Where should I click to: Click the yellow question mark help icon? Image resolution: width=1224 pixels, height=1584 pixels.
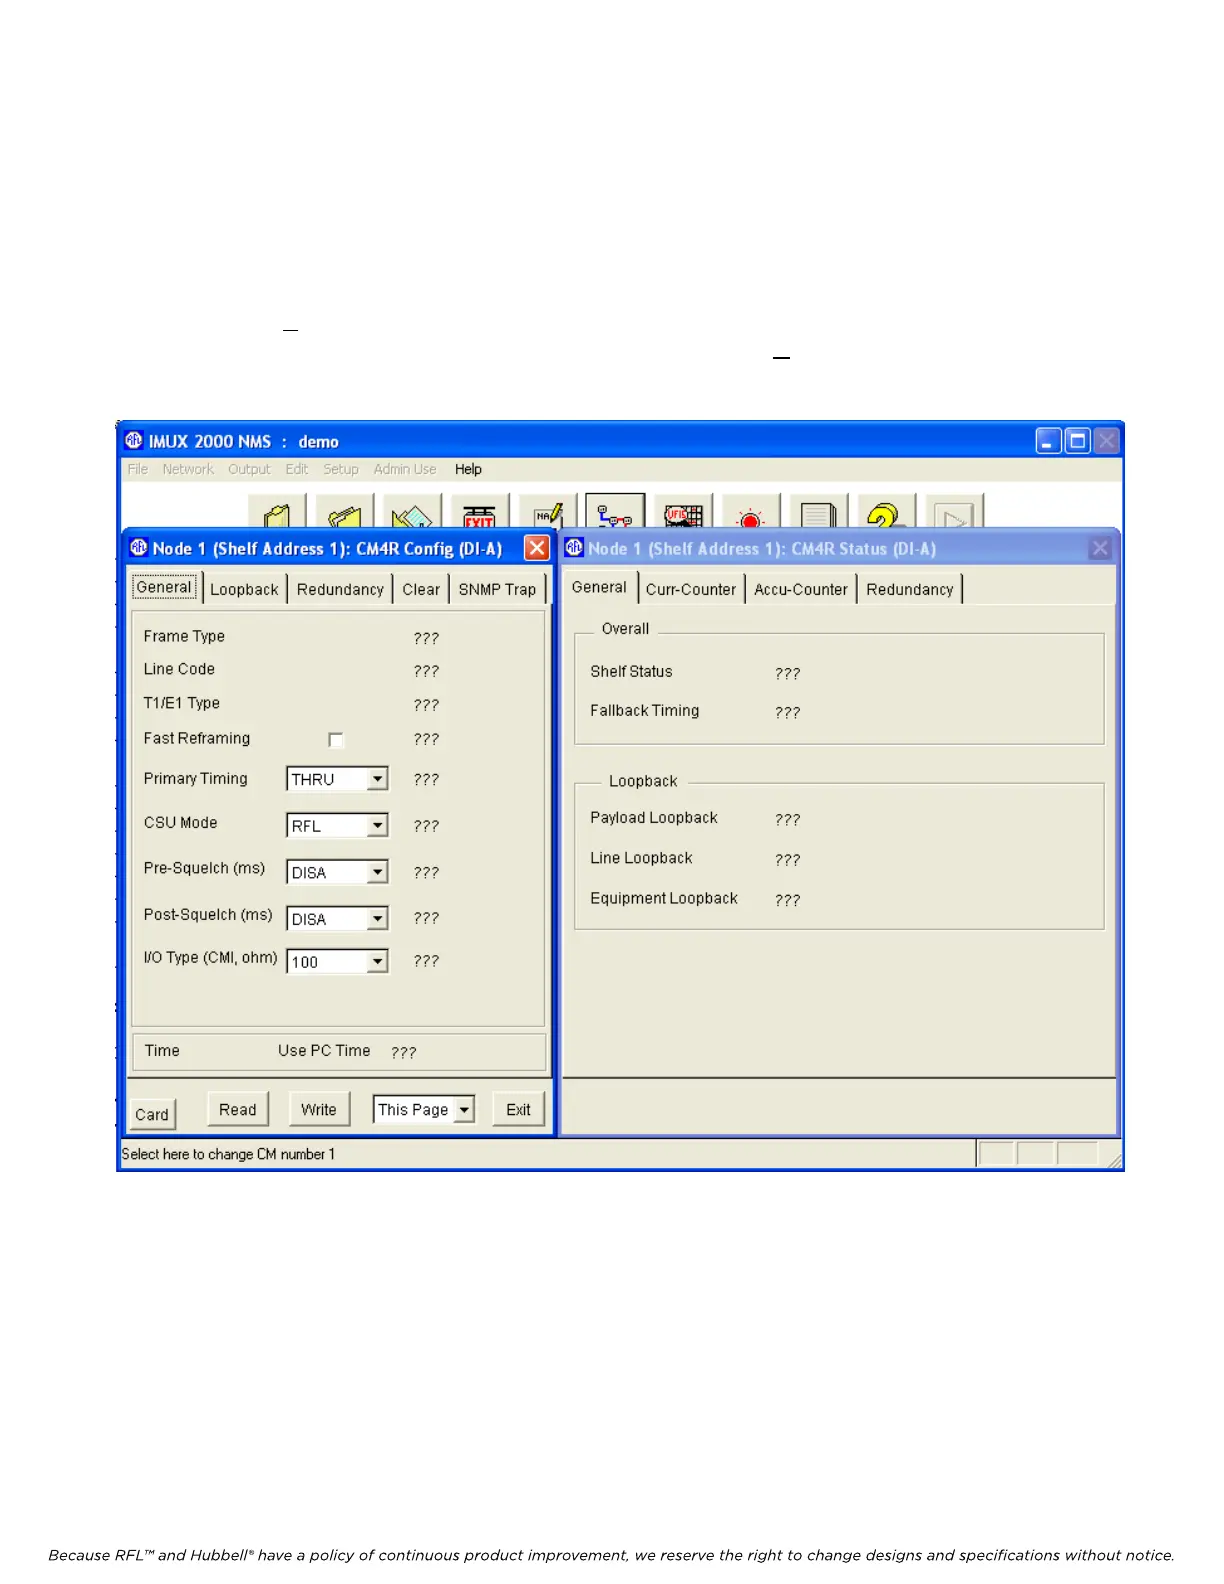coord(886,512)
